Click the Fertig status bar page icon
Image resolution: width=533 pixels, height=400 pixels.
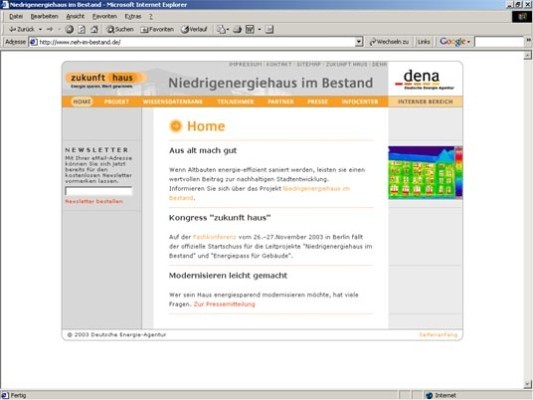click(x=4, y=395)
